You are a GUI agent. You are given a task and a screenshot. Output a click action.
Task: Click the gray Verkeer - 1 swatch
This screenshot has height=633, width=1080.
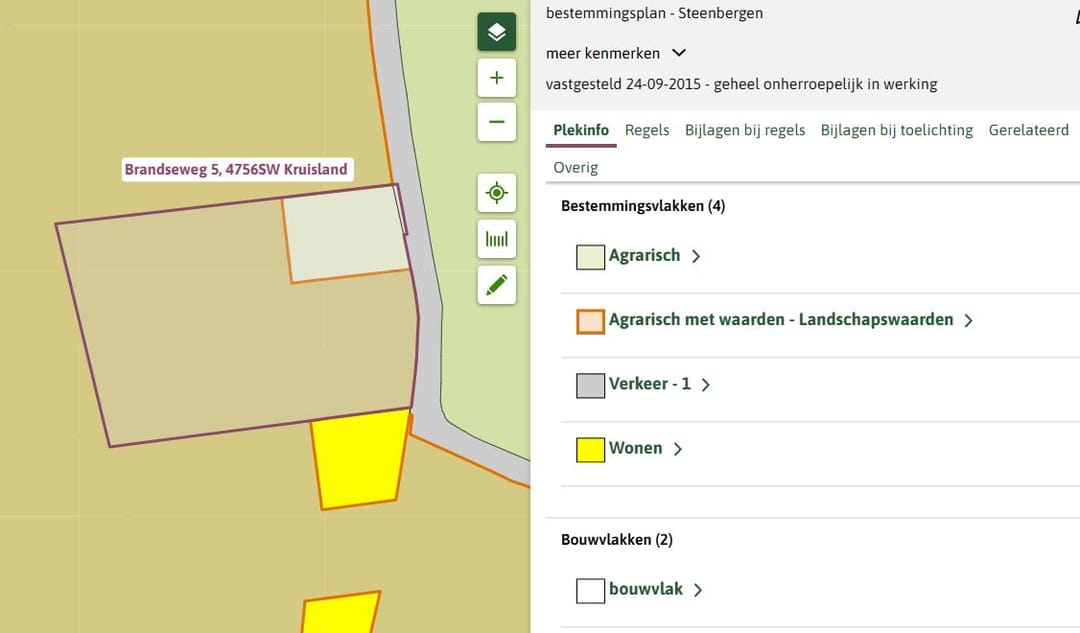pyautogui.click(x=590, y=385)
